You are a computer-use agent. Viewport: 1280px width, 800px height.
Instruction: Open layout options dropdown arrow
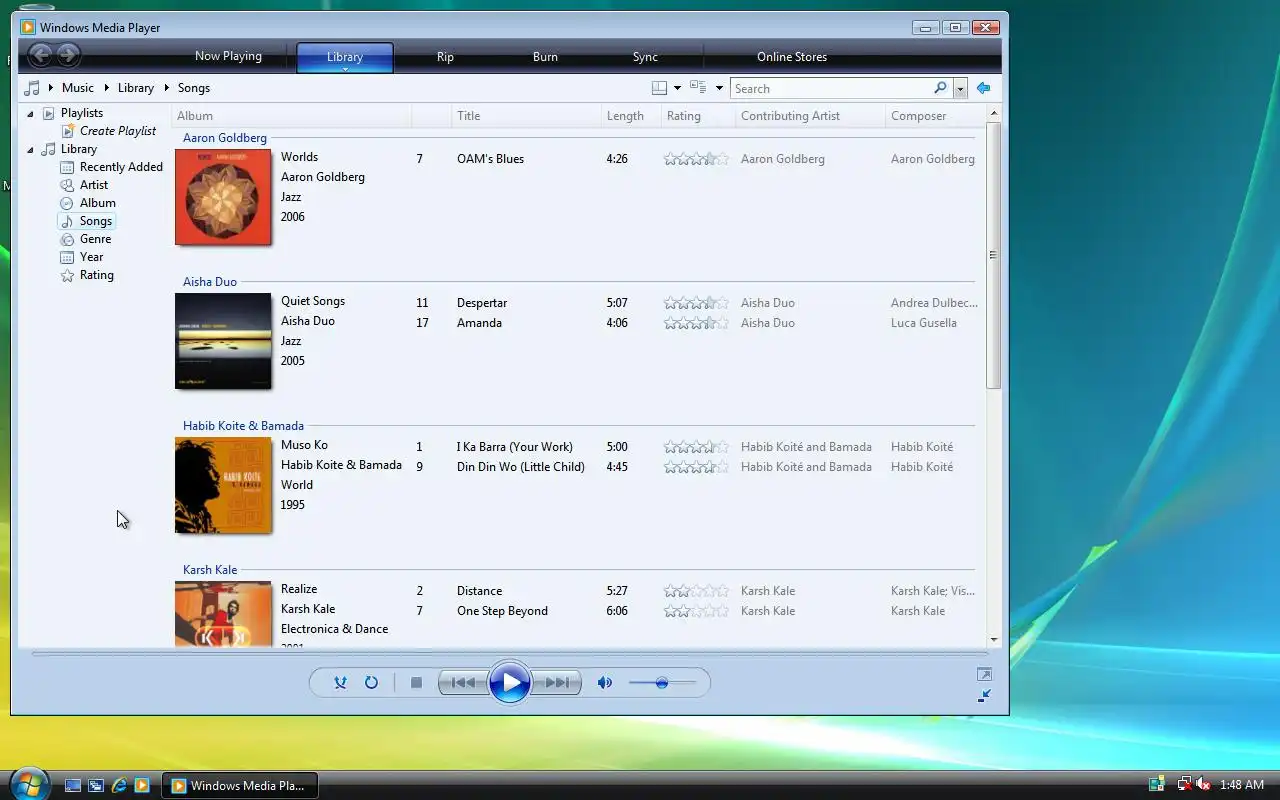(x=677, y=88)
